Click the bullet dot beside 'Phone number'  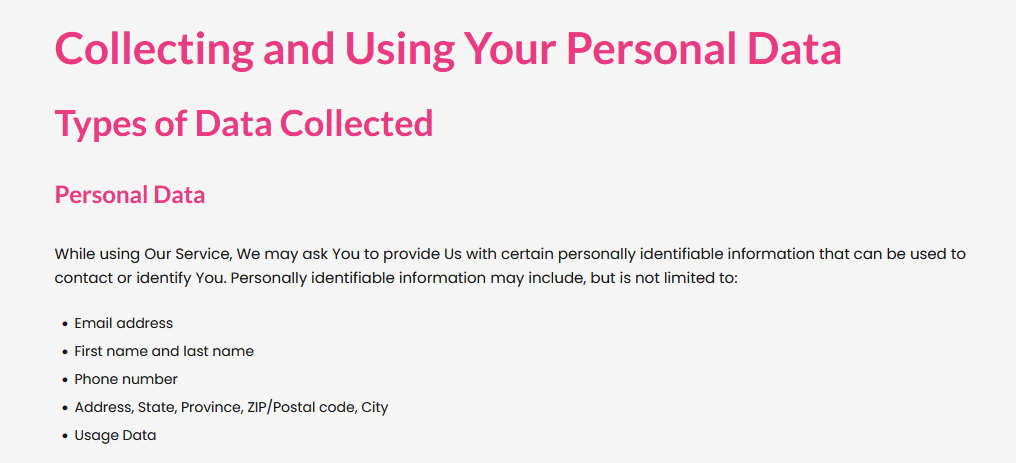coord(65,380)
